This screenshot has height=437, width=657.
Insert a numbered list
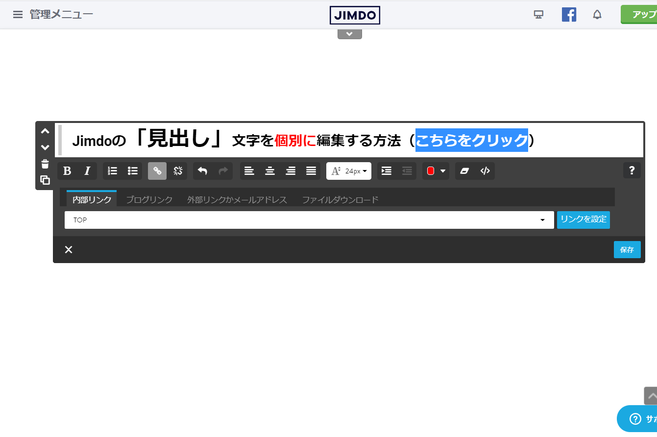point(112,171)
